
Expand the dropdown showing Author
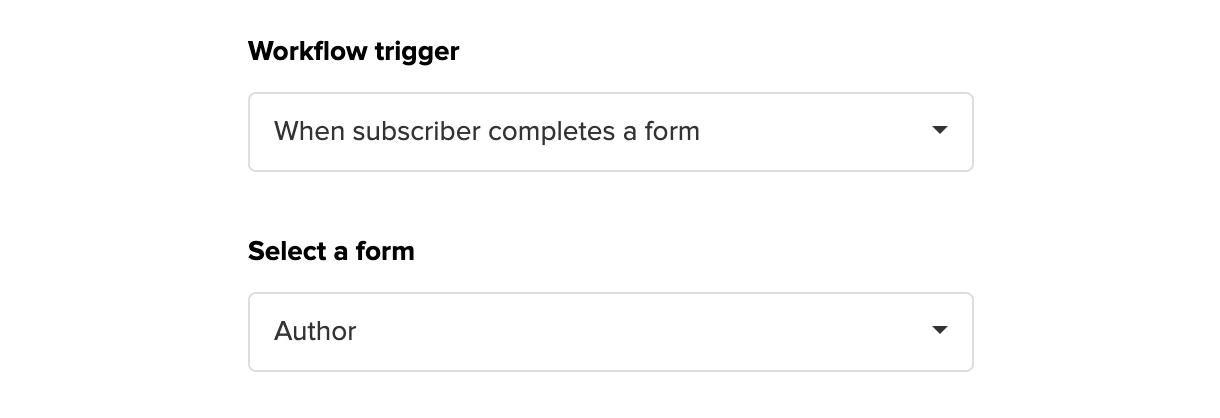610,332
